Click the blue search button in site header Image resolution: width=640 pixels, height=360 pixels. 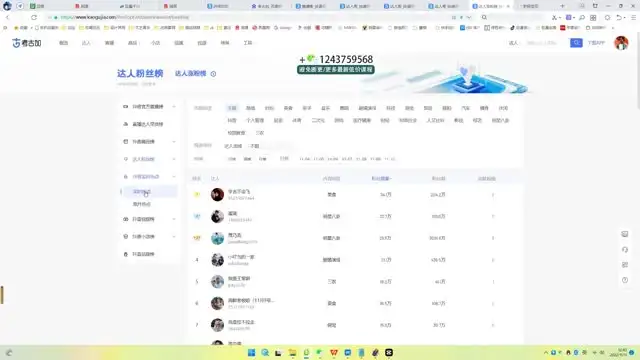click(x=576, y=42)
